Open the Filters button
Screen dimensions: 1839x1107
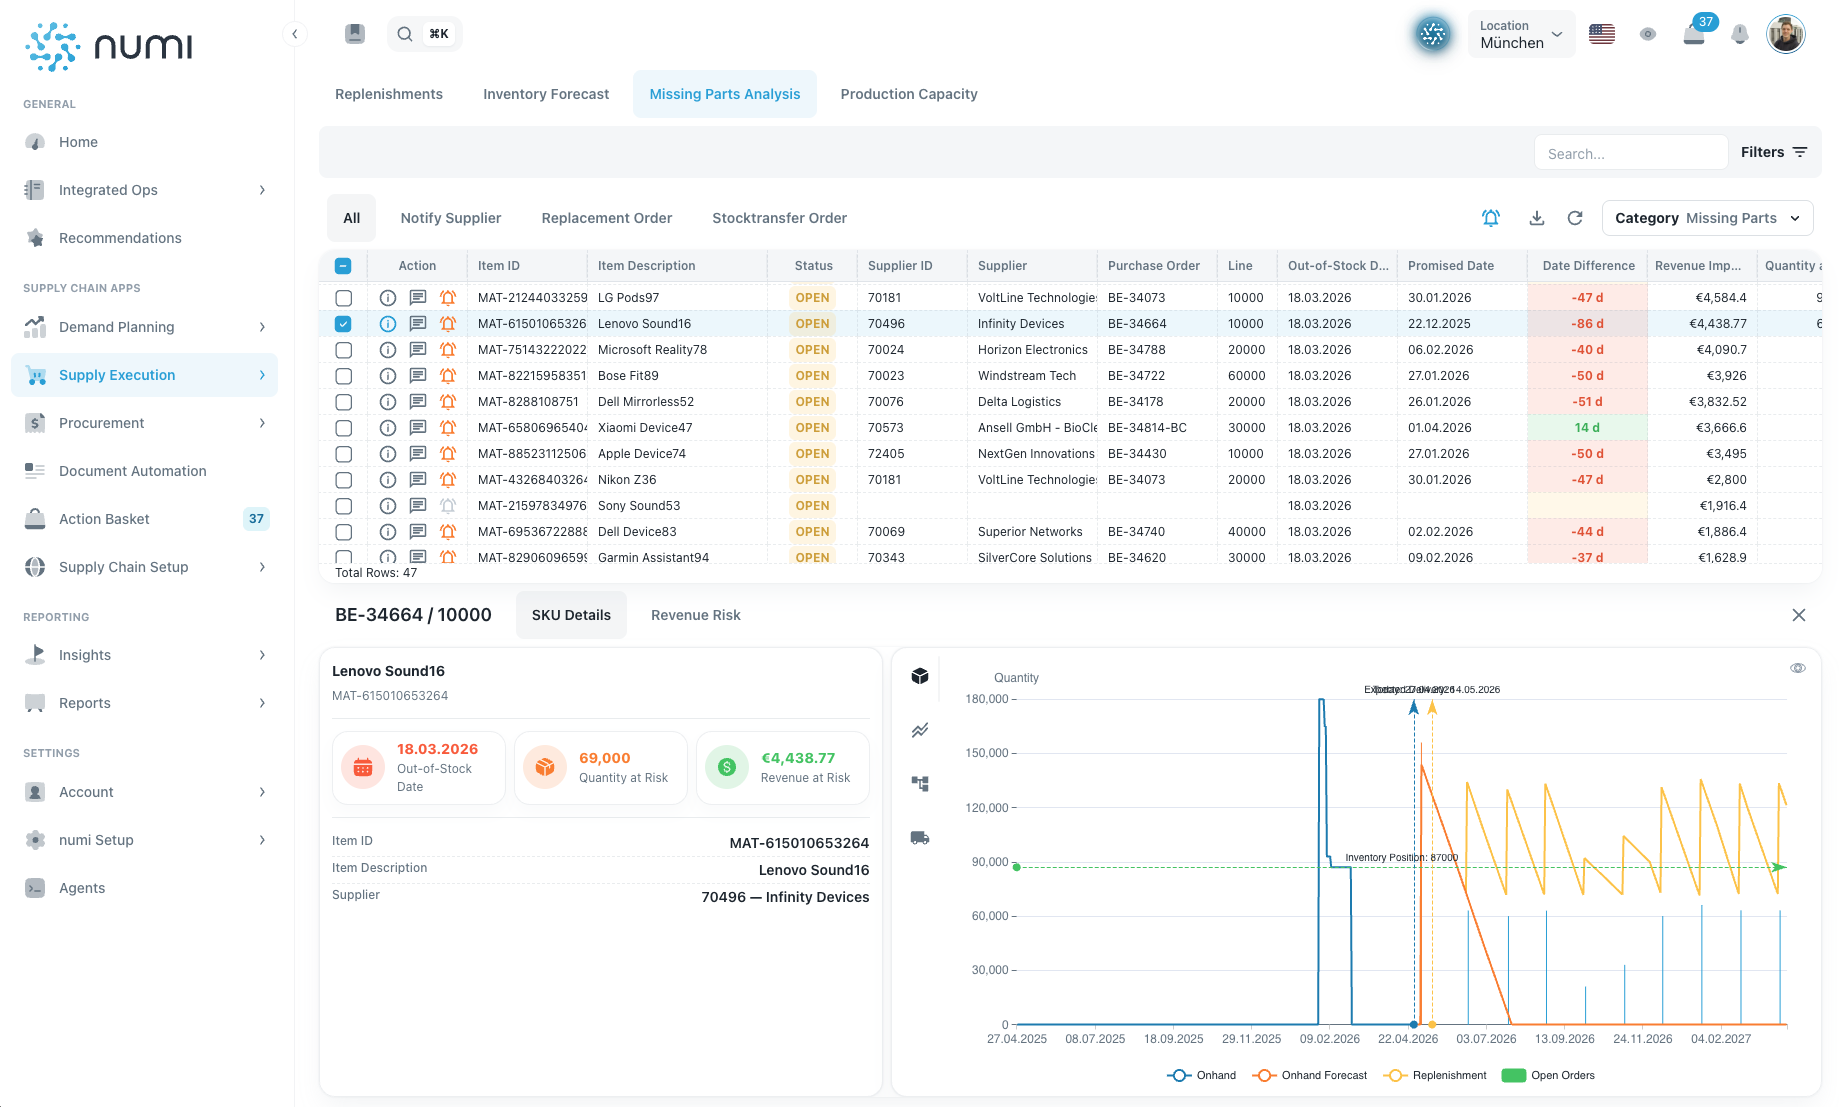[1774, 152]
